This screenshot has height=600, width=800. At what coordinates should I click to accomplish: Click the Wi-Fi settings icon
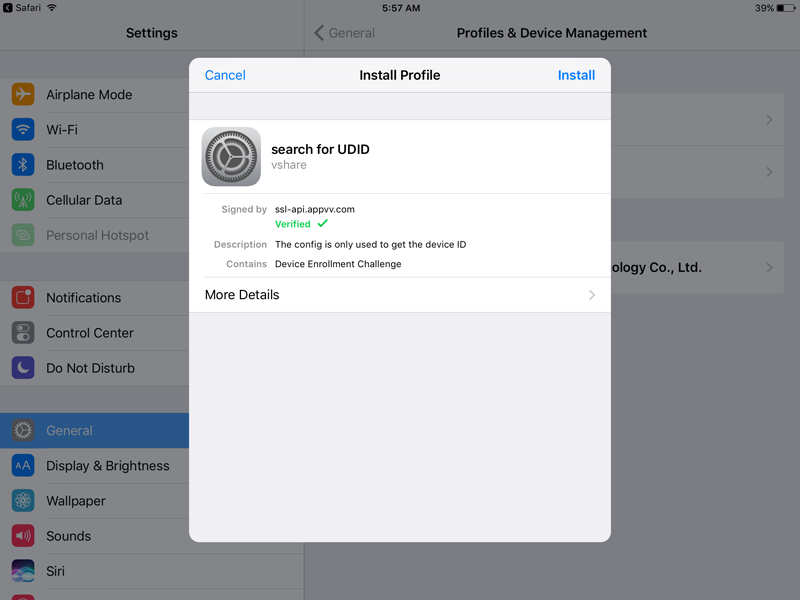(23, 130)
